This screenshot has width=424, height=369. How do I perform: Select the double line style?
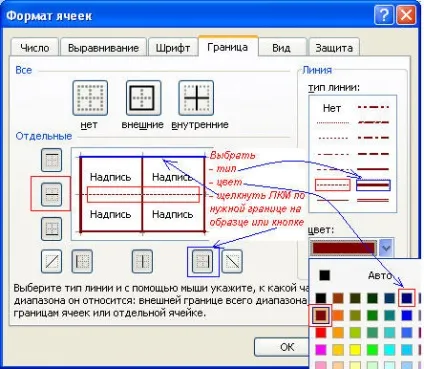373,201
